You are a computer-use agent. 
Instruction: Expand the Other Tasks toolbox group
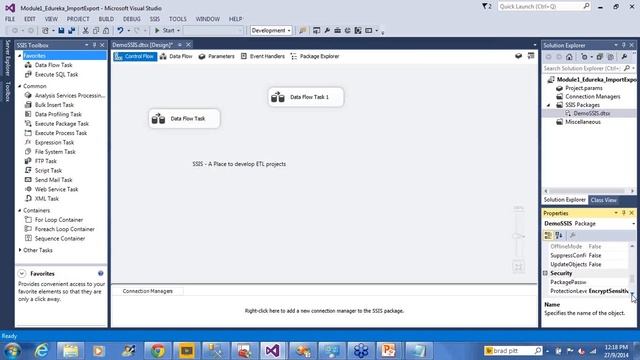coord(20,250)
